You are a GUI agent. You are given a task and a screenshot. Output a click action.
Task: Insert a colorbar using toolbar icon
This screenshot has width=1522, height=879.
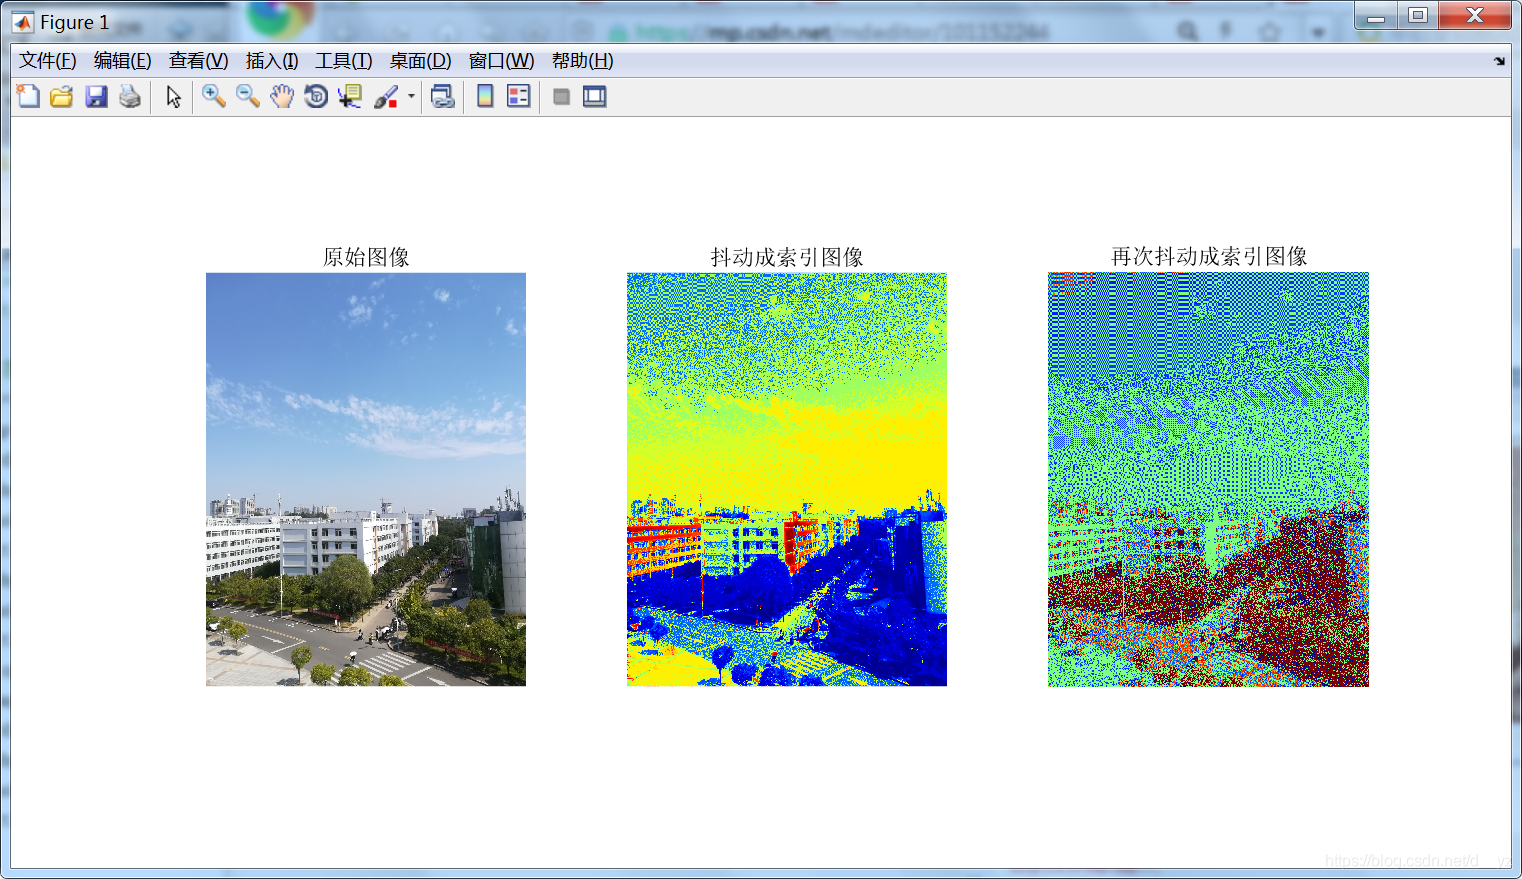pyautogui.click(x=485, y=96)
